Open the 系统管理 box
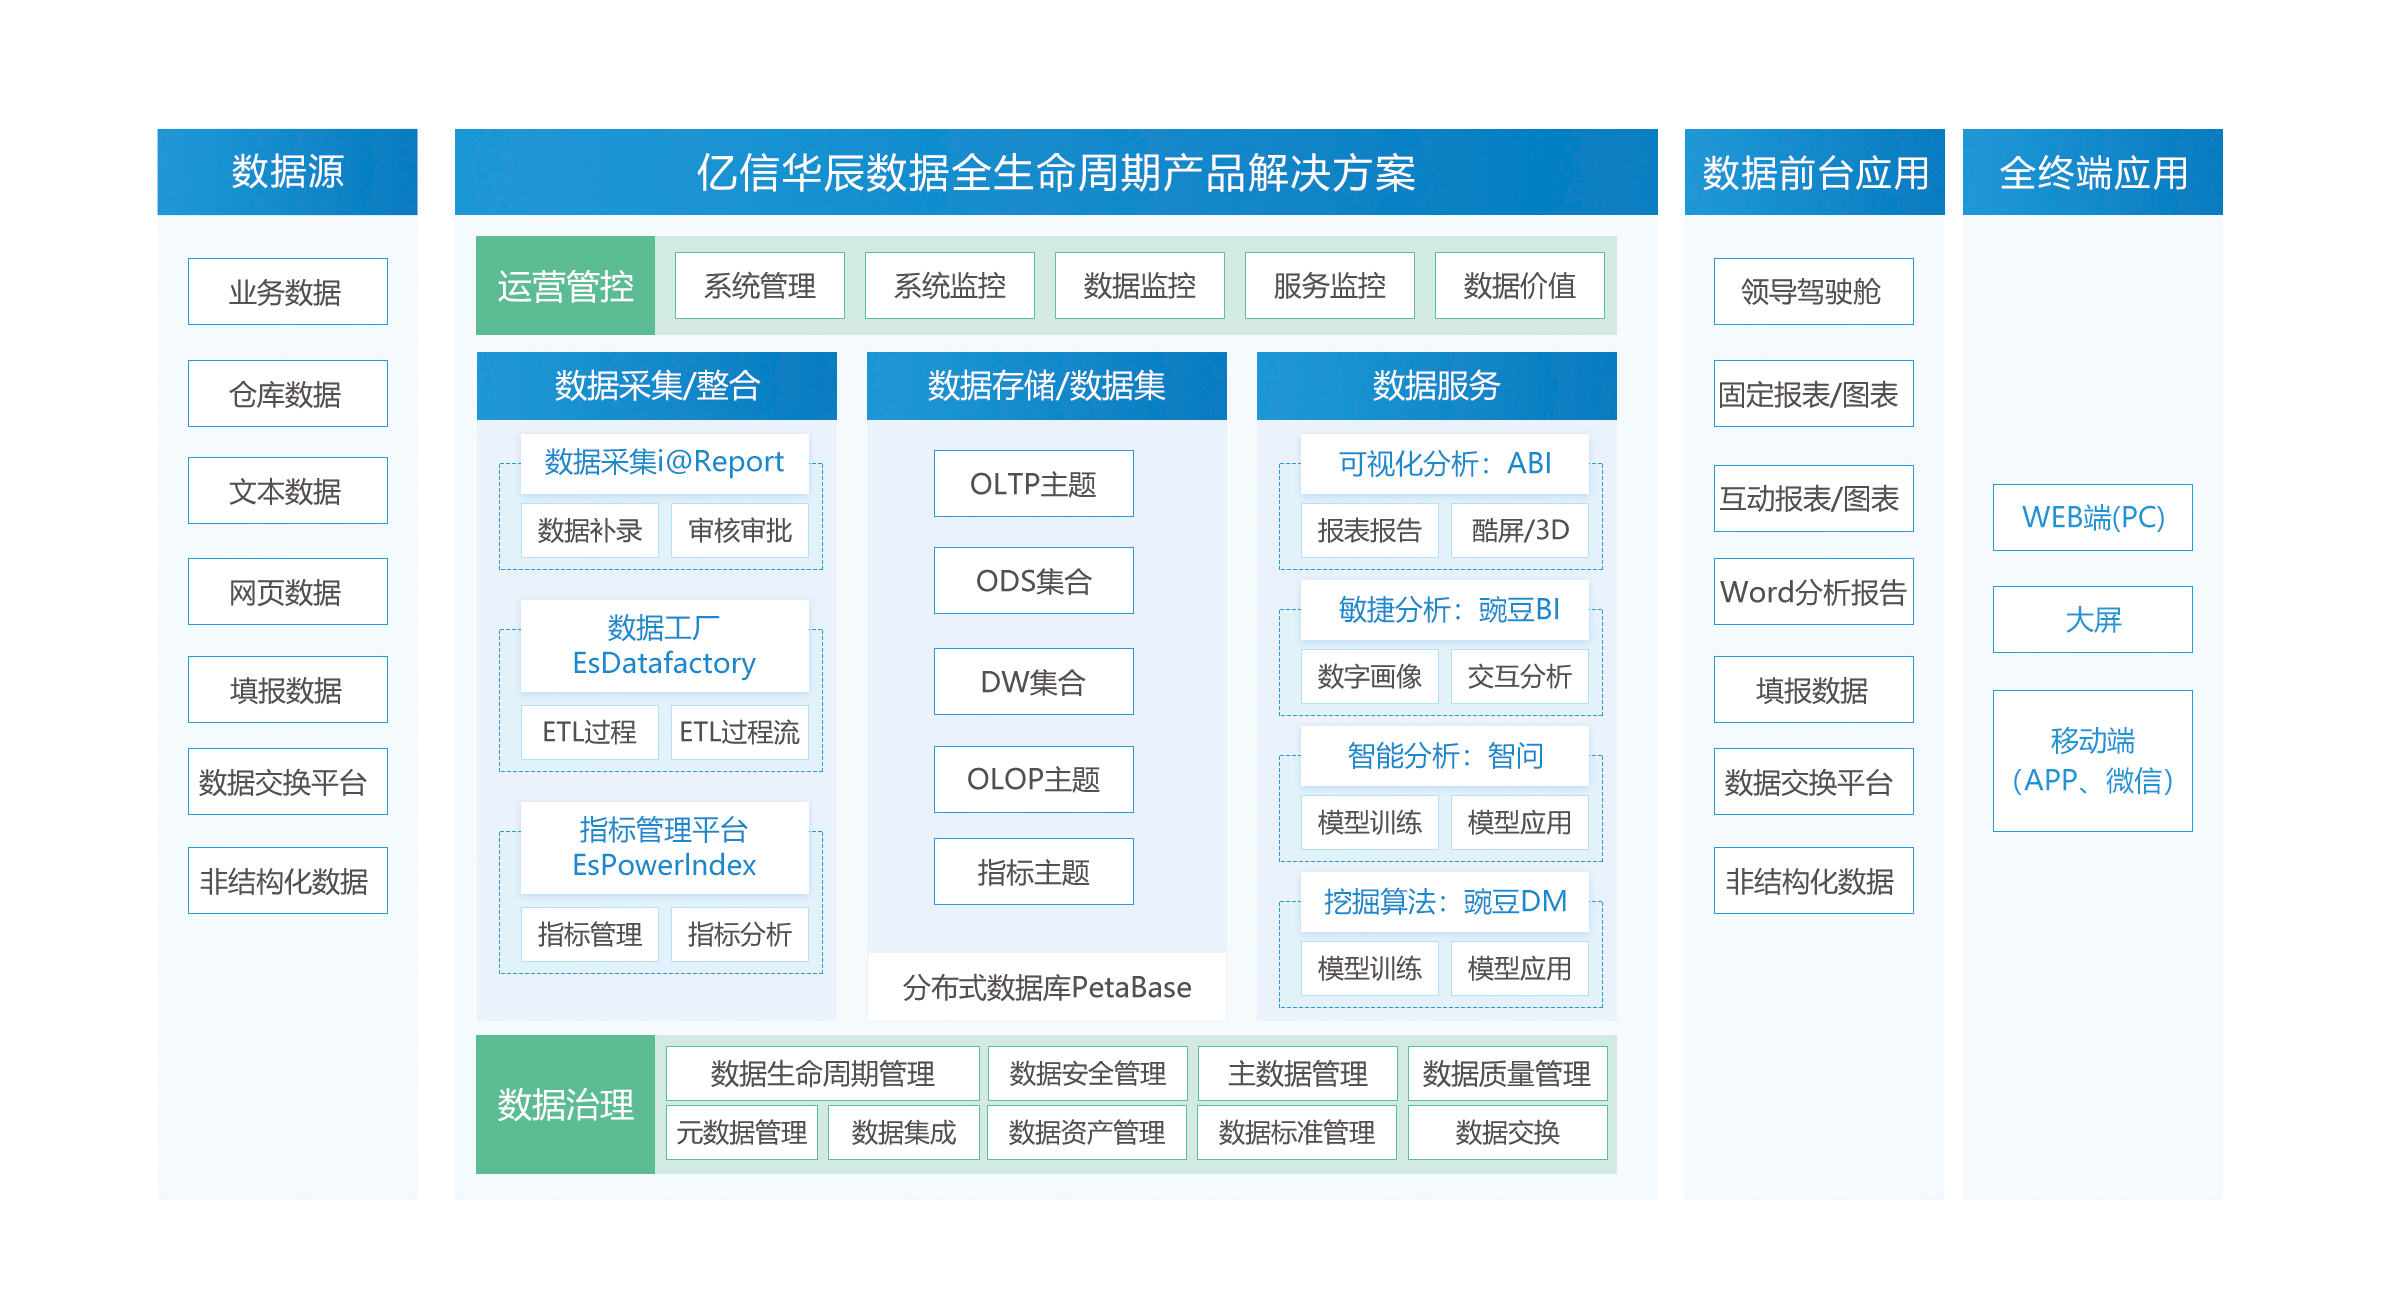This screenshot has width=2404, height=1313. 760,286
